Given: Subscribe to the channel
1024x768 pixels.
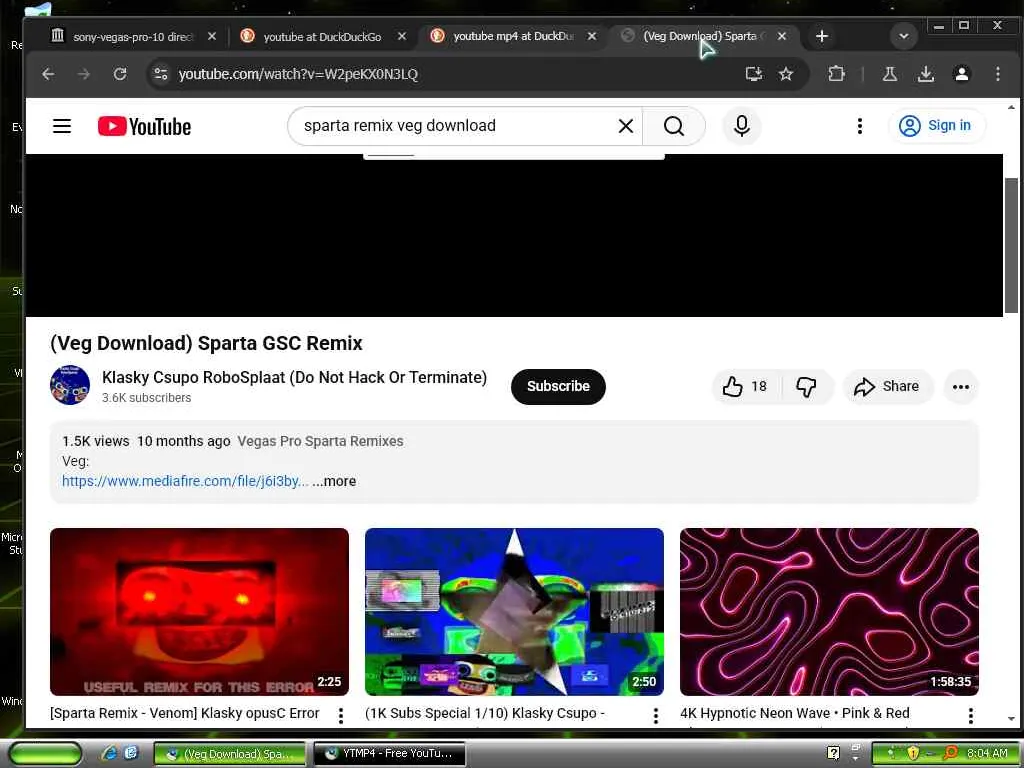Looking at the screenshot, I should coord(558,387).
